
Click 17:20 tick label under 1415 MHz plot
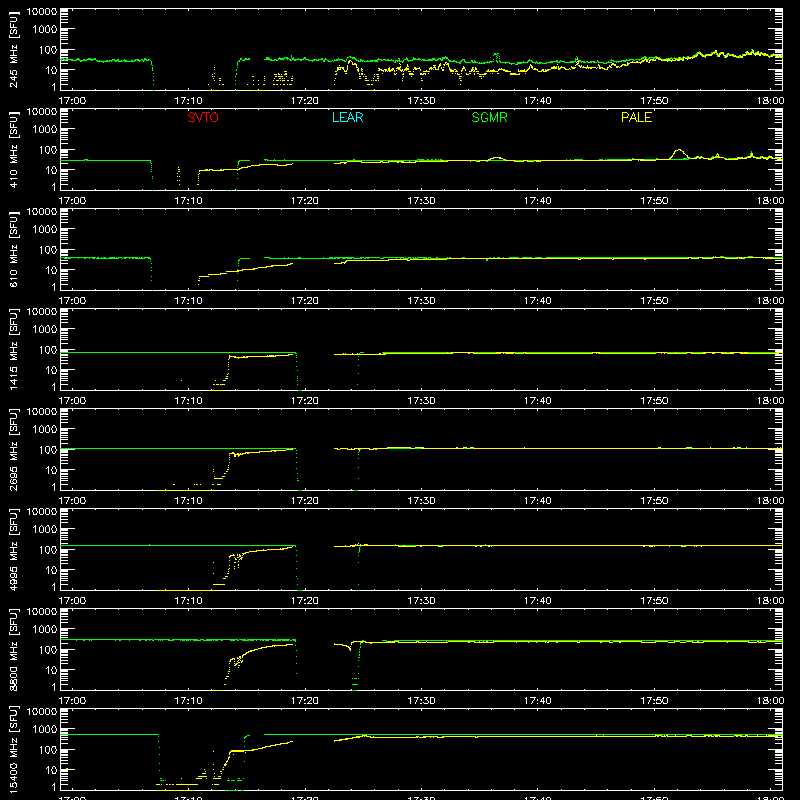(x=305, y=401)
